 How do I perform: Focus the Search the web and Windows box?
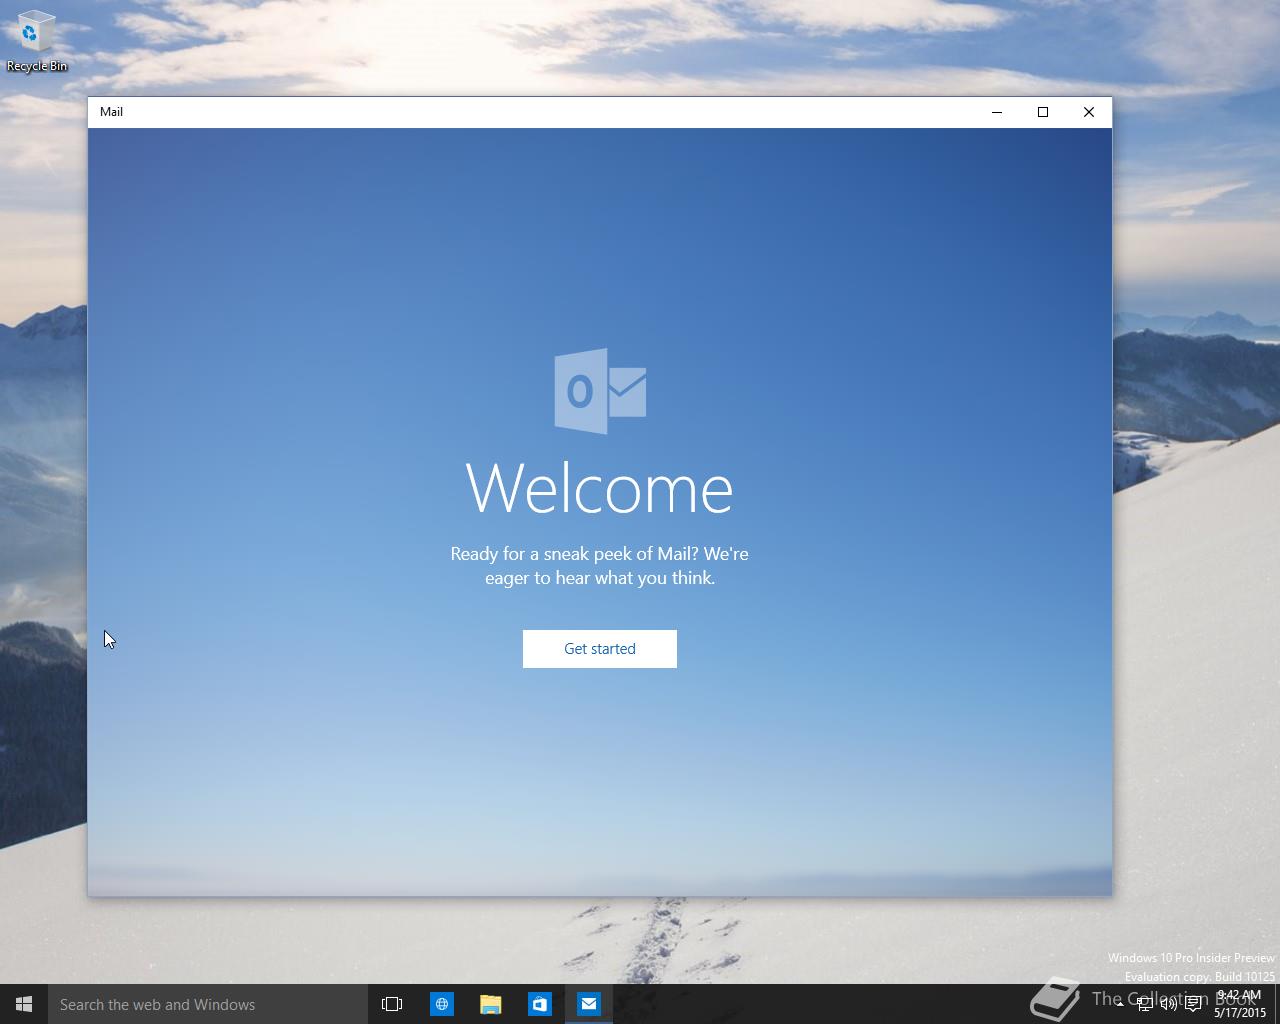coord(208,1004)
